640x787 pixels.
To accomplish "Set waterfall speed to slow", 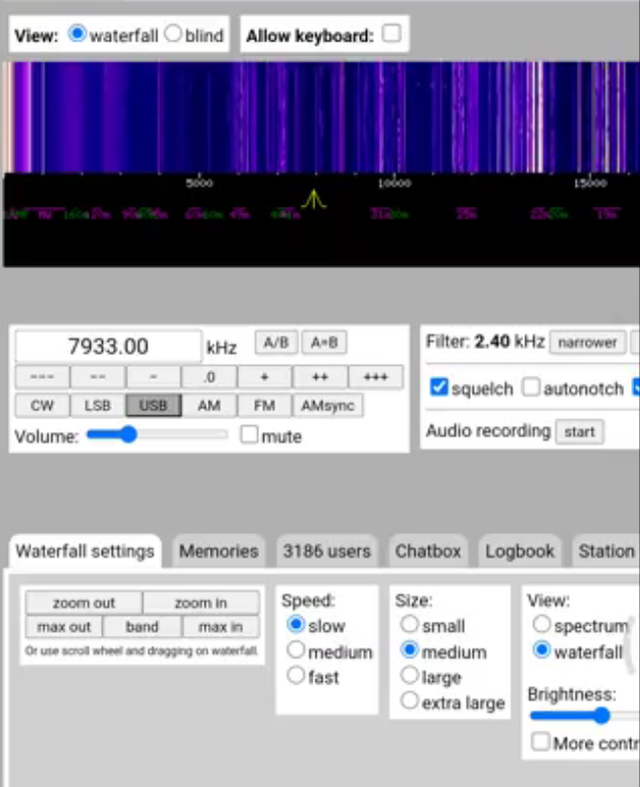I will pos(296,624).
